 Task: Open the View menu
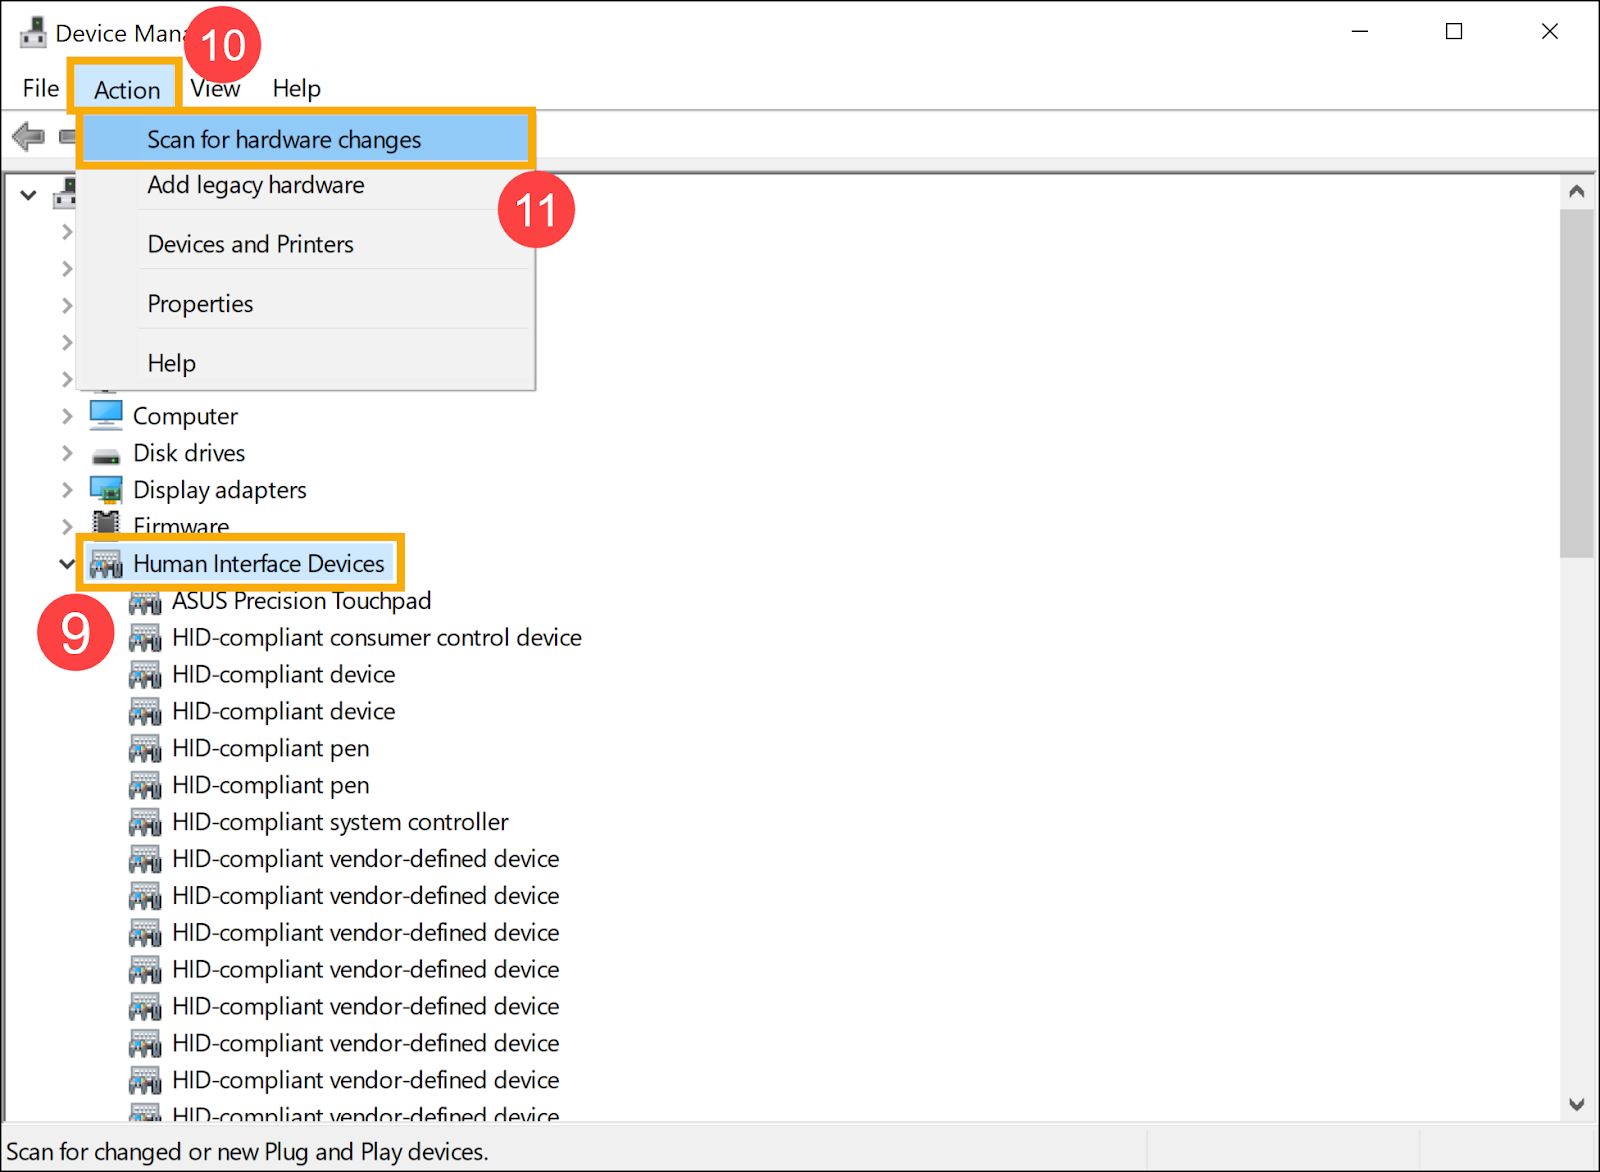215,88
